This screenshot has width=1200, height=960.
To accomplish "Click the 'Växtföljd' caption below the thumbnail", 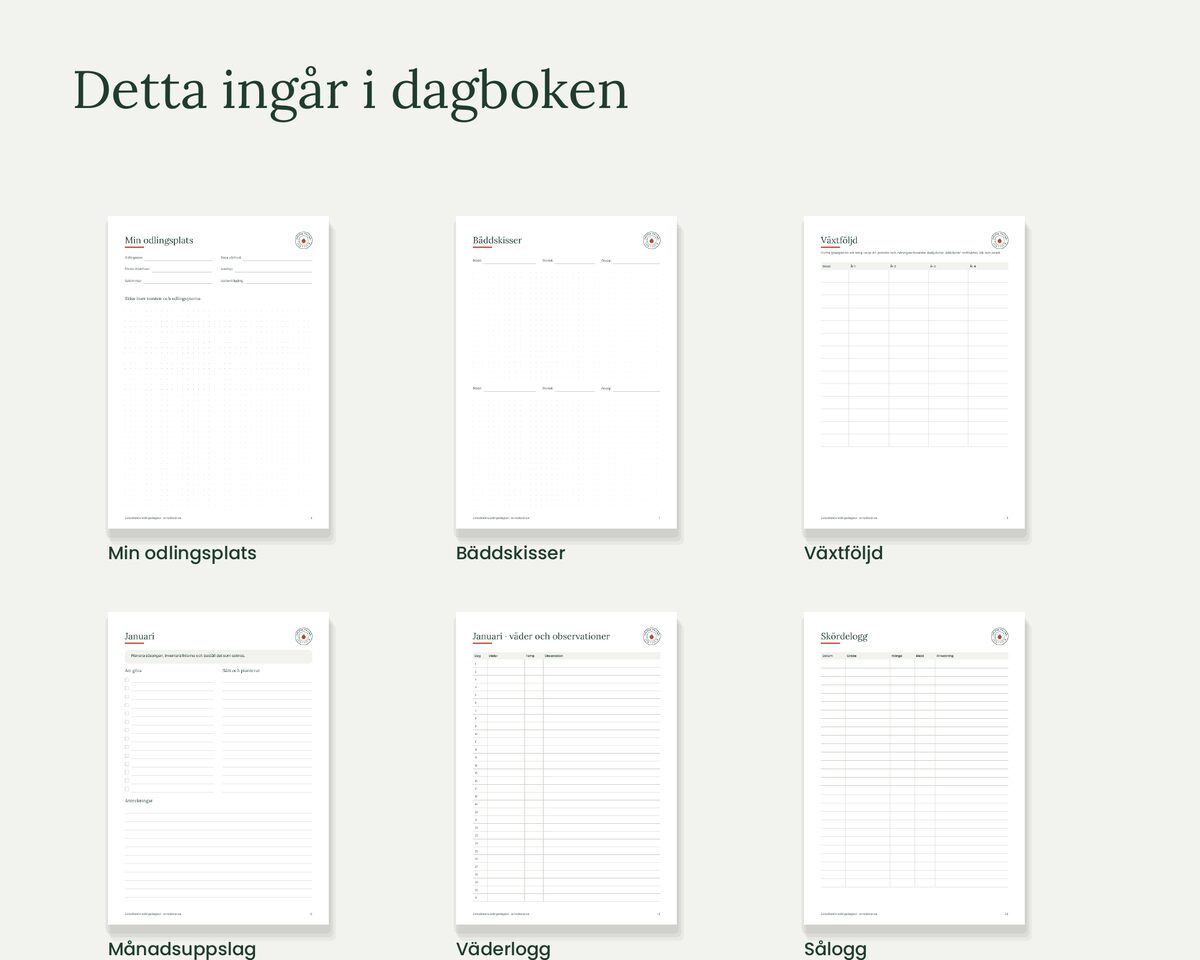I will (x=843, y=553).
